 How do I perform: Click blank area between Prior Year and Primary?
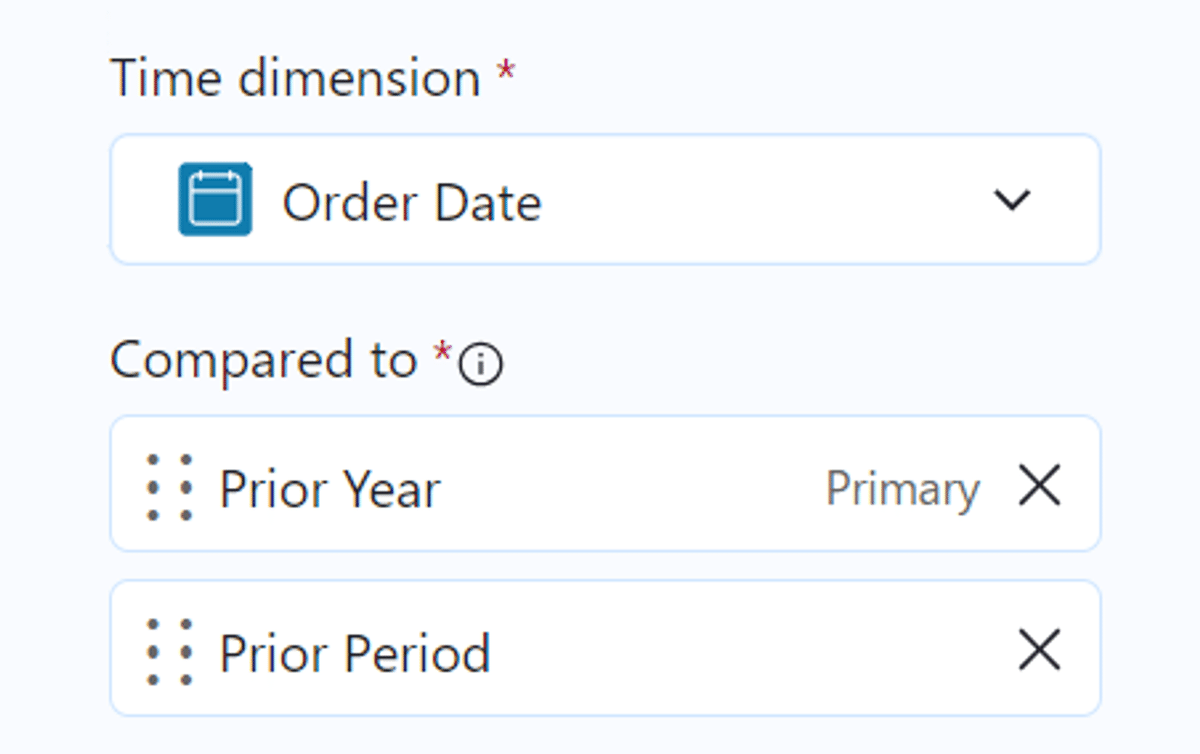tap(630, 488)
